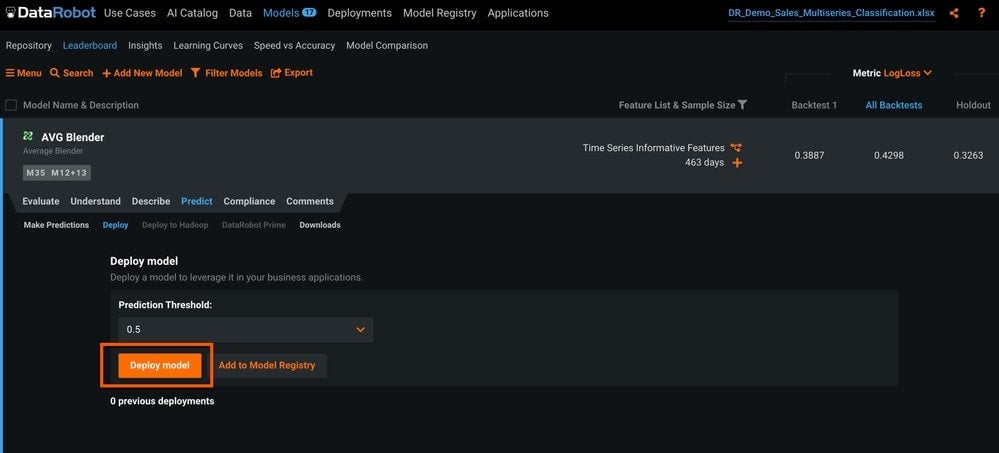The image size is (999, 453).
Task: Select the model's Predict tab
Action: click(197, 201)
